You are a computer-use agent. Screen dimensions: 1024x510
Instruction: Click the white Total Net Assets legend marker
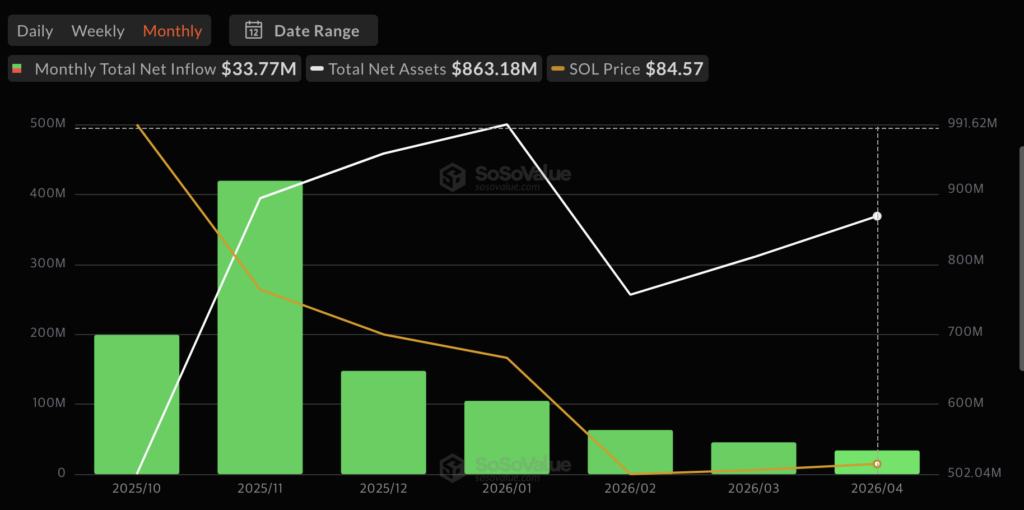tap(317, 70)
